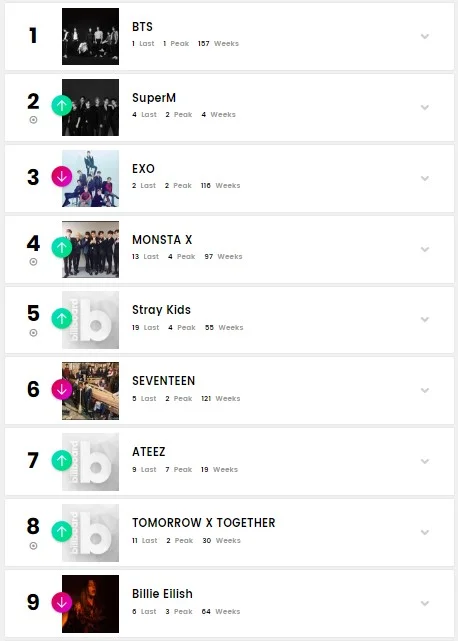Expand the EXO chart entry chevron

click(425, 178)
